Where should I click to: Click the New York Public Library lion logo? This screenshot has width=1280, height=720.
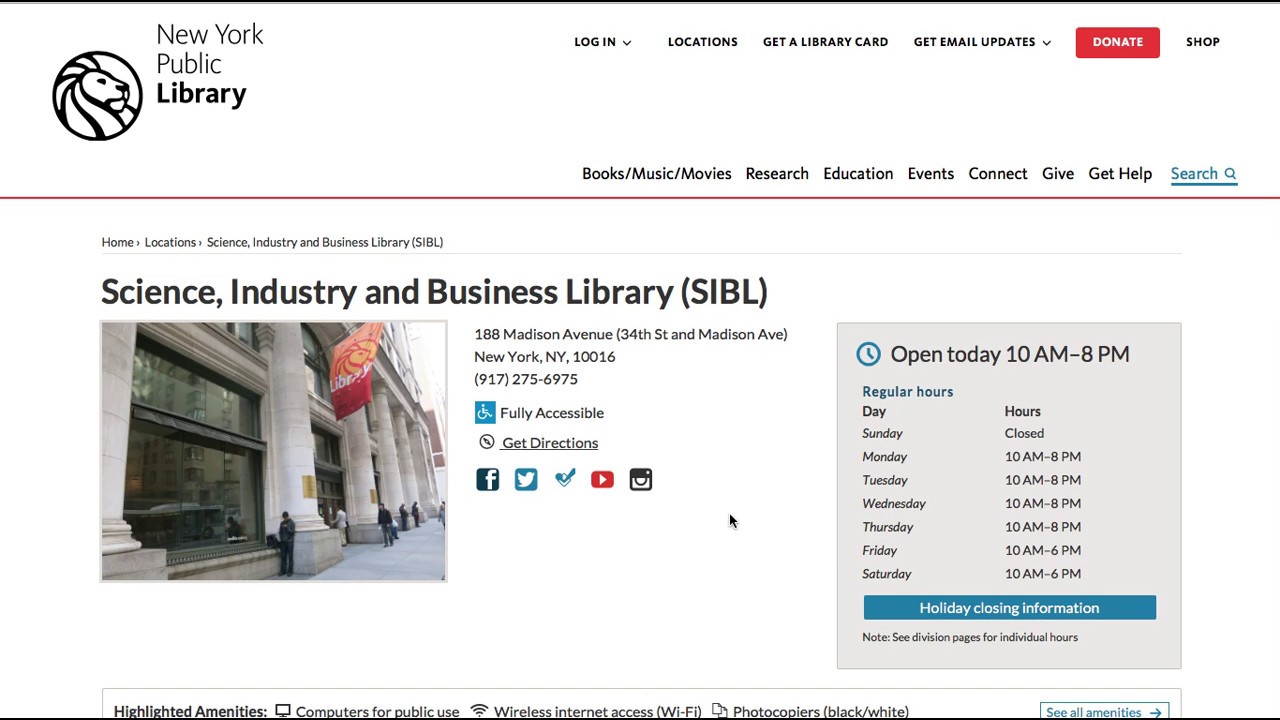pos(97,96)
